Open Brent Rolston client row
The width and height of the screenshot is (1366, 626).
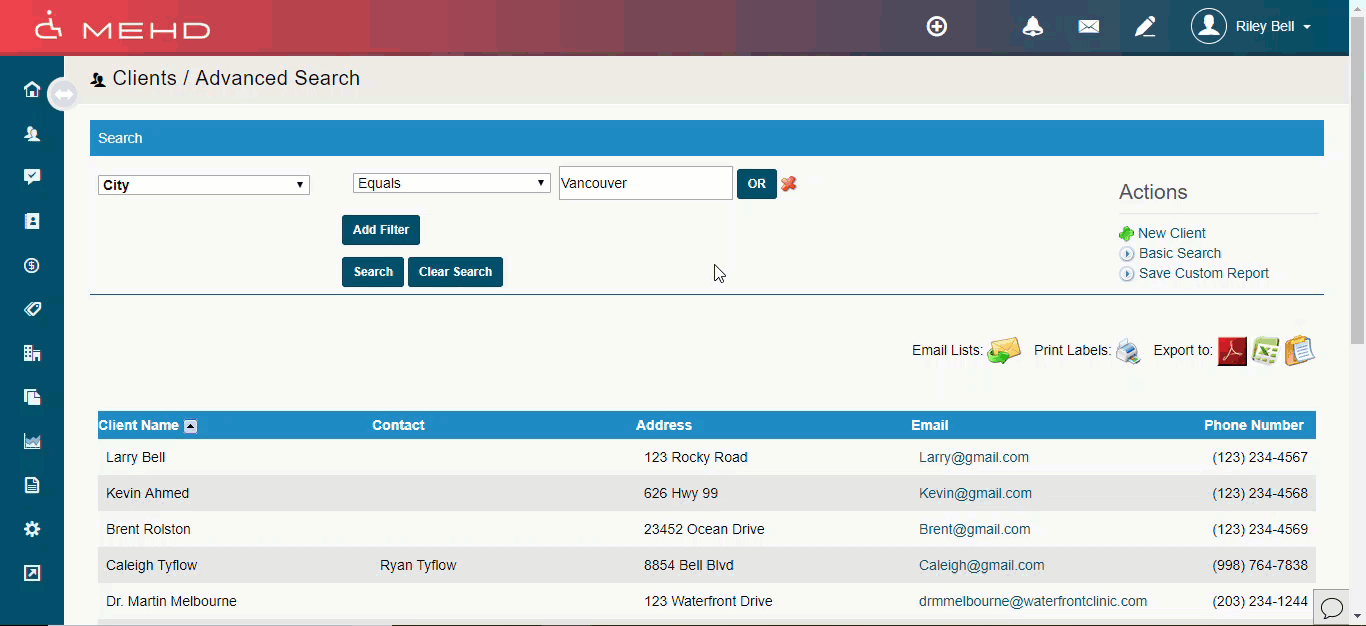707,529
